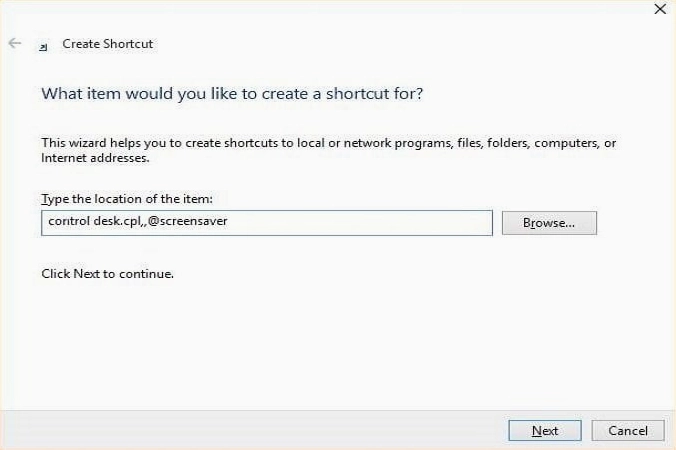Click the blank footer area left of Next
Viewport: 676px width, 450px height.
250,430
